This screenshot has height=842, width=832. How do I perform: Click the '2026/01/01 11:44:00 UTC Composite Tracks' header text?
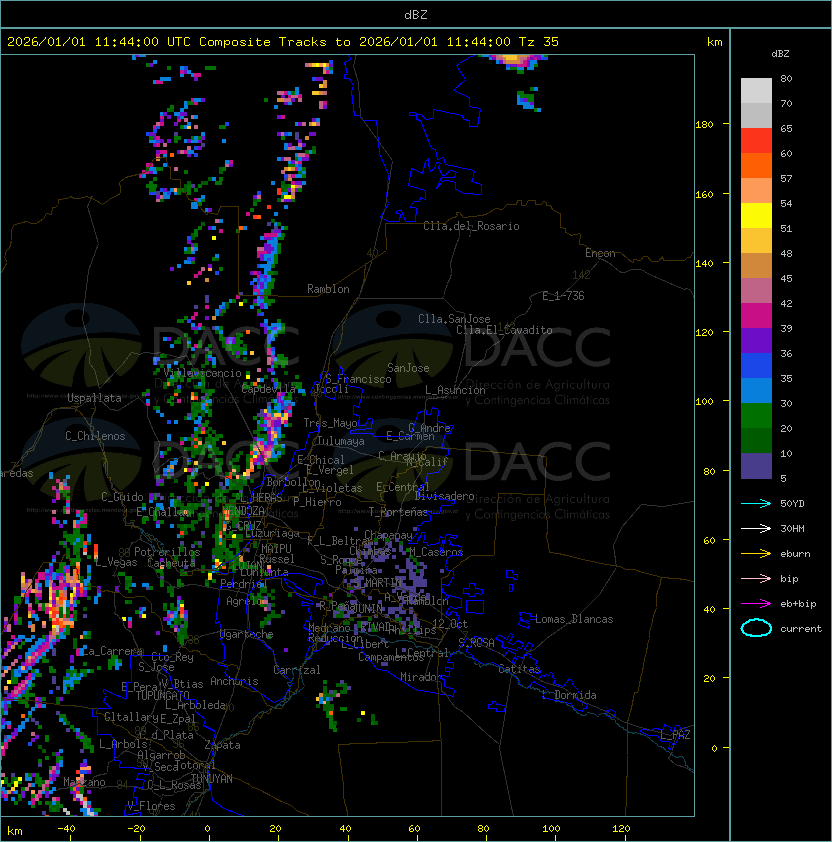167,42
